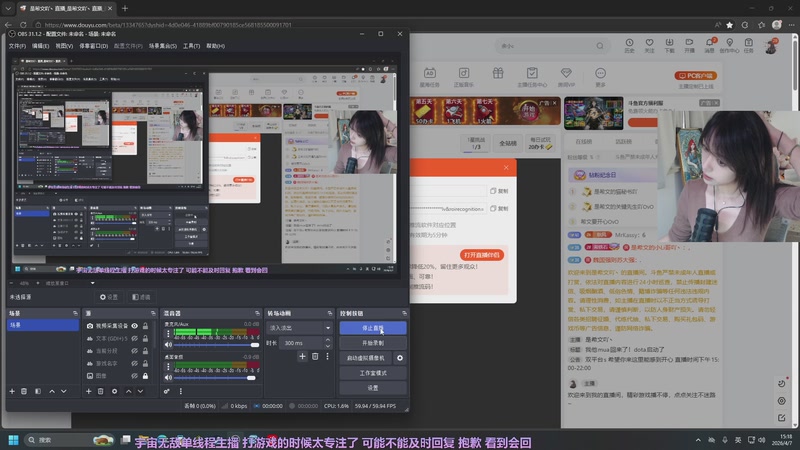Remove the selected source using the trash icon
800x450 pixels.
pyautogui.click(x=101, y=391)
